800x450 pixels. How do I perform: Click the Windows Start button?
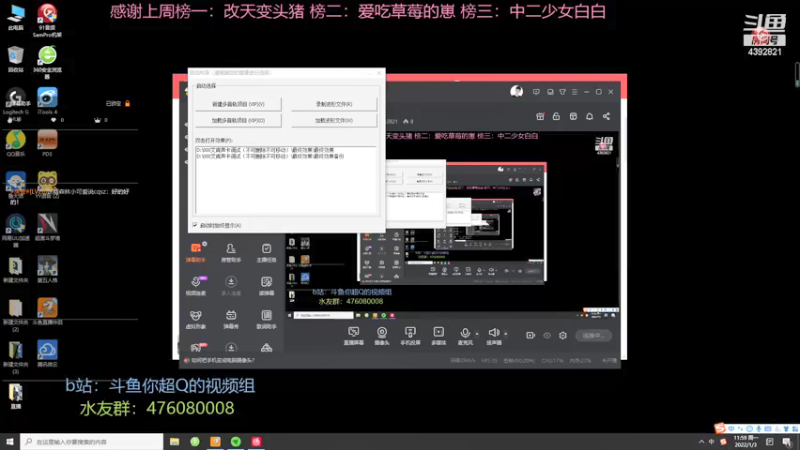pyautogui.click(x=10, y=441)
